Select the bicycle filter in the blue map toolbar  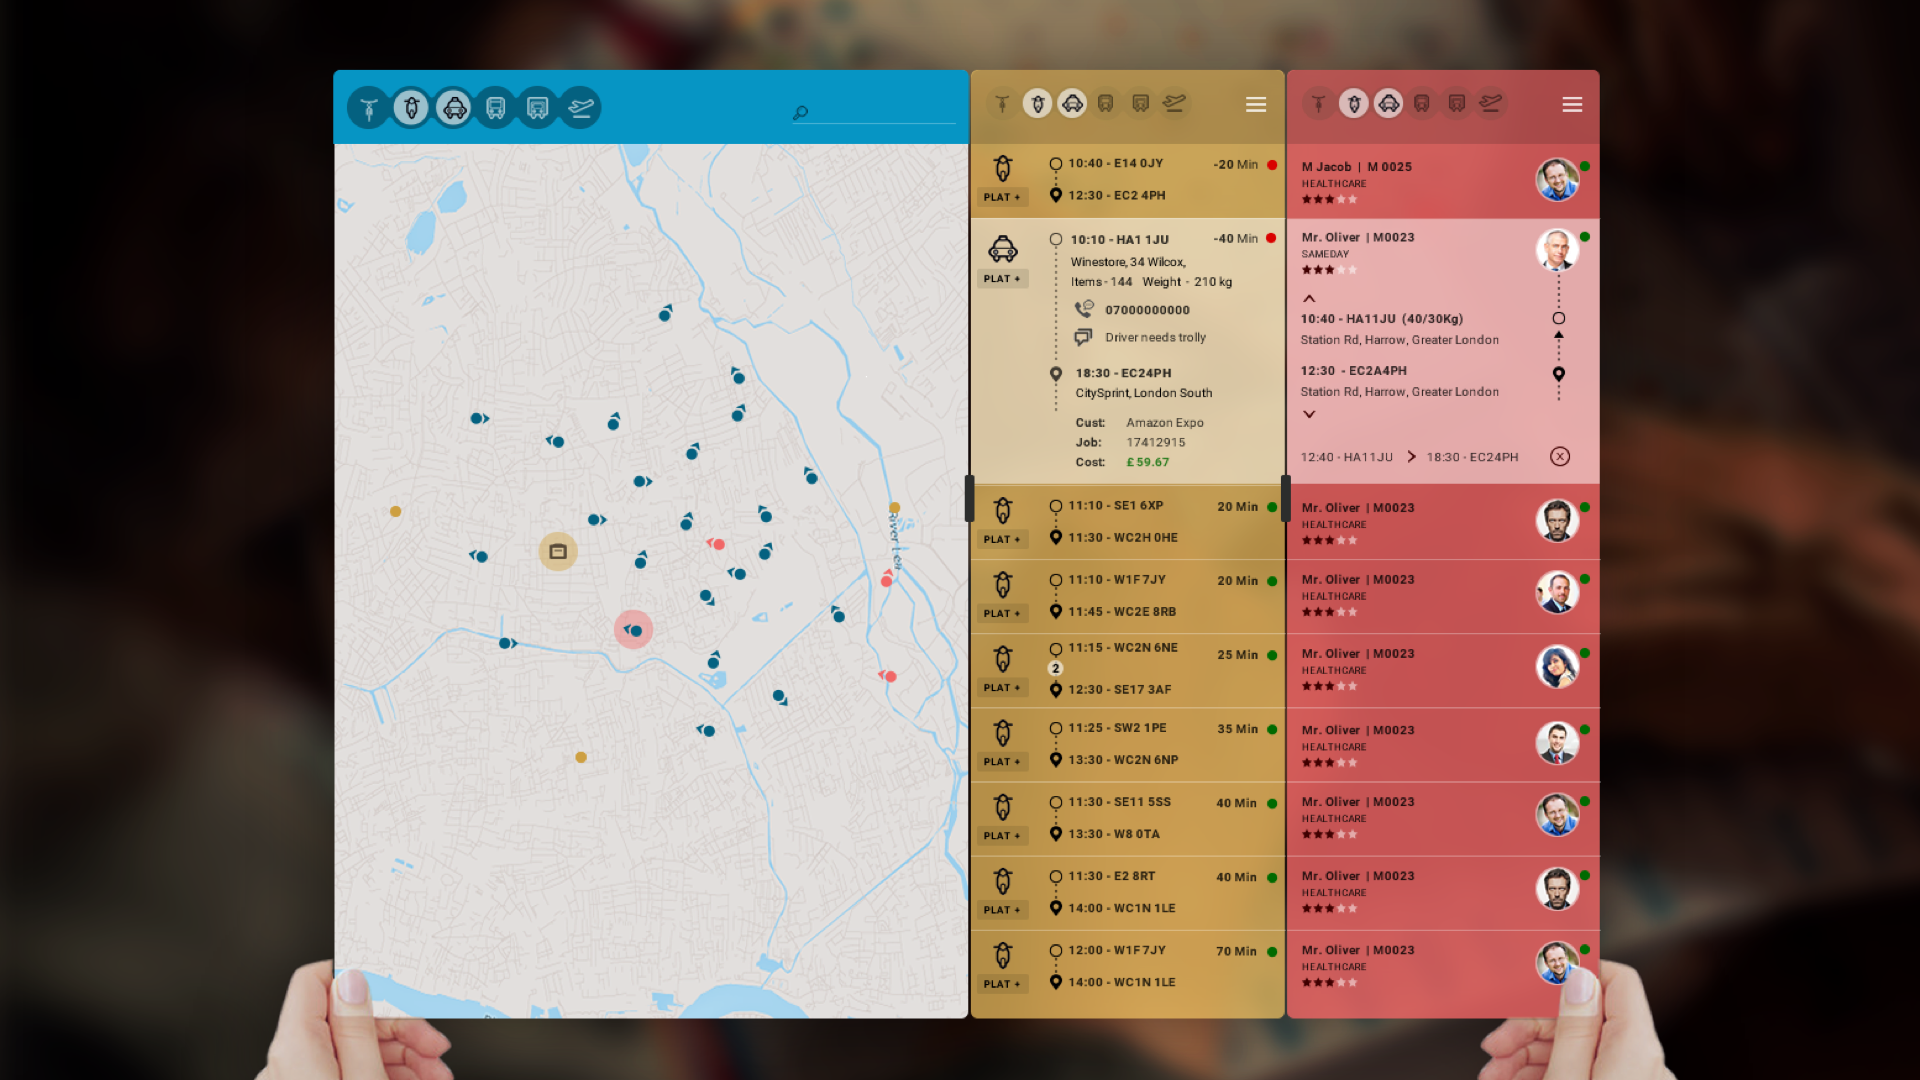click(x=369, y=108)
